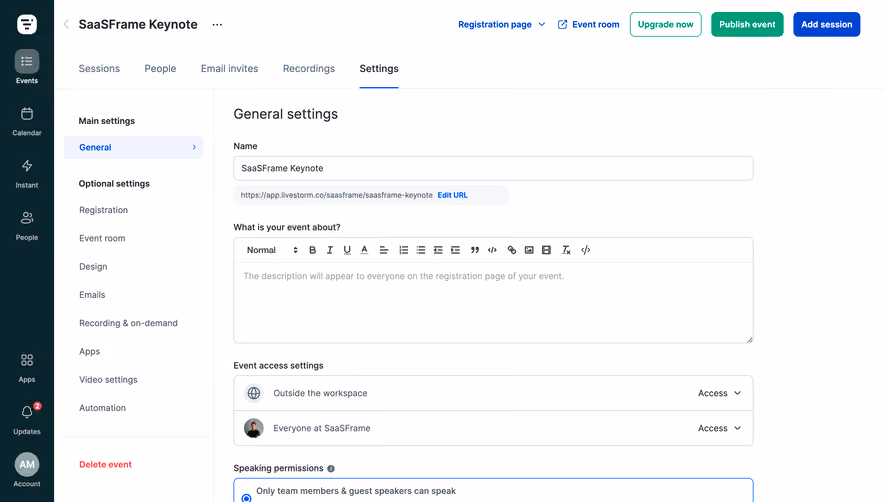Insert a video in the description
The width and height of the screenshot is (885, 502).
(546, 250)
